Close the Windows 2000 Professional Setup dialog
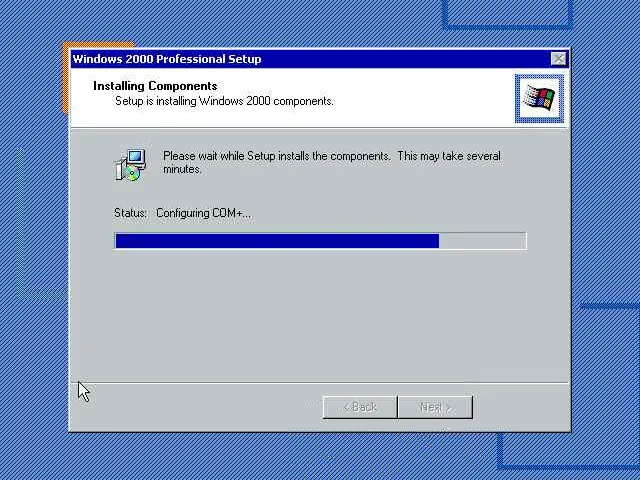The height and width of the screenshot is (480, 640). tap(558, 59)
